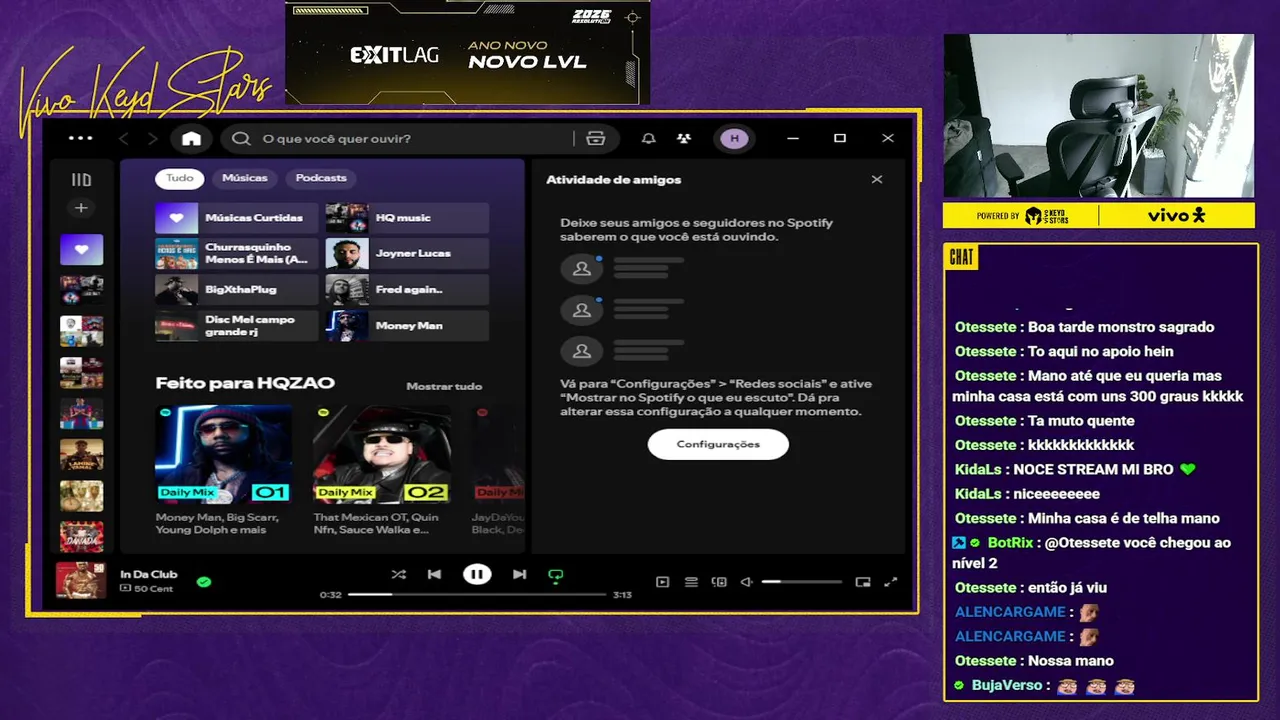The height and width of the screenshot is (720, 1280).
Task: Click the plus icon to create playlist
Action: [81, 208]
